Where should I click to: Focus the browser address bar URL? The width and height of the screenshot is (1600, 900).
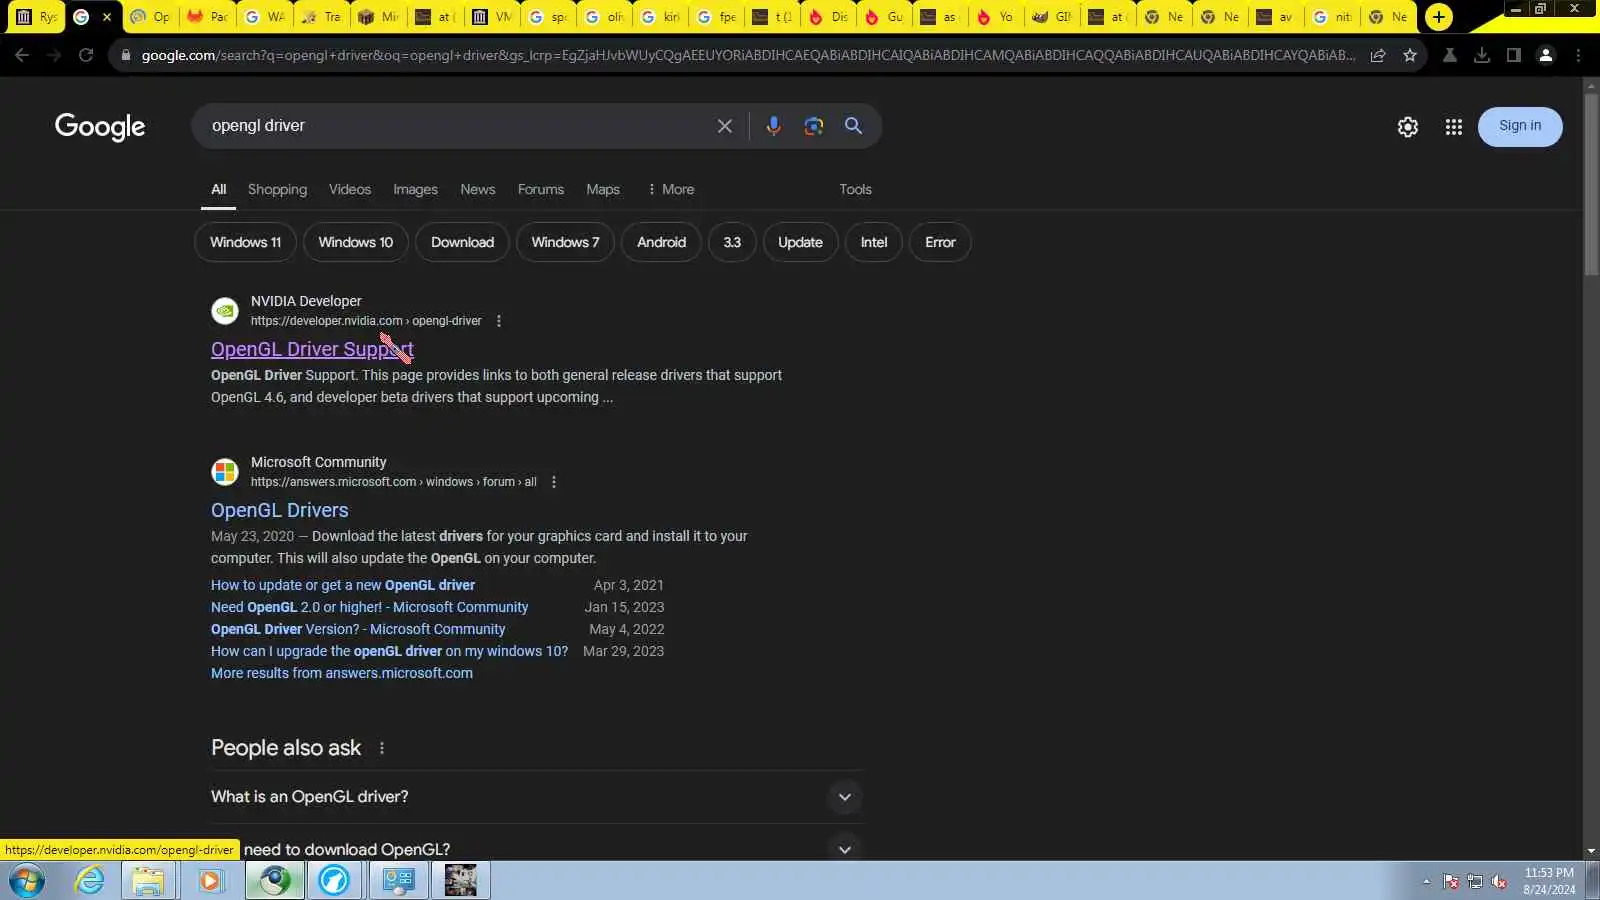pyautogui.click(x=748, y=55)
